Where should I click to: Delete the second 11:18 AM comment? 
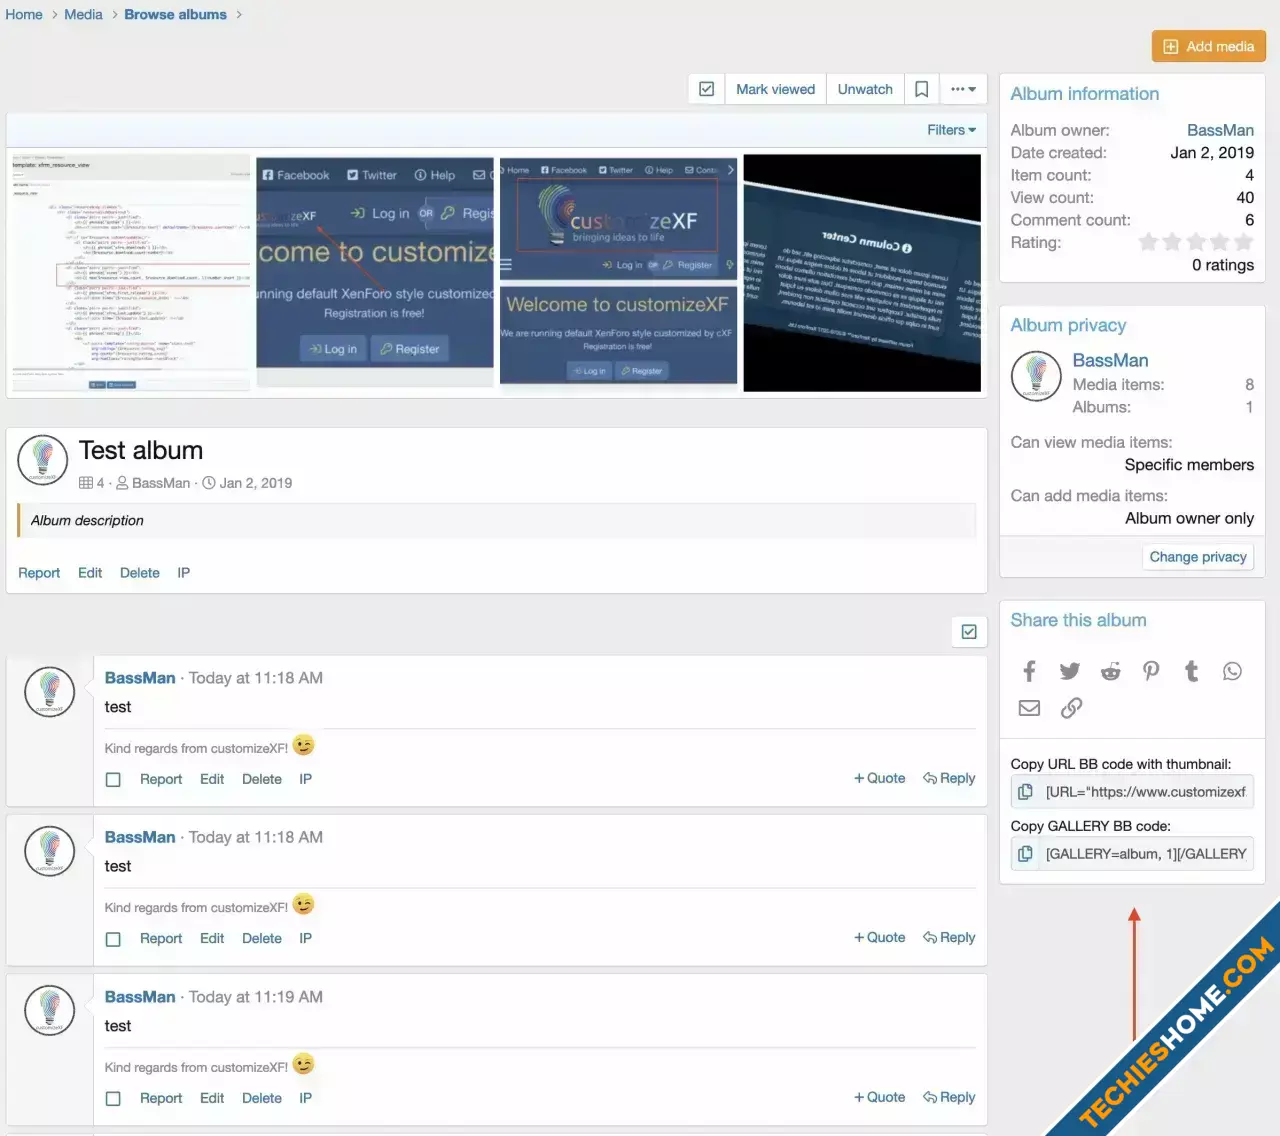click(262, 938)
